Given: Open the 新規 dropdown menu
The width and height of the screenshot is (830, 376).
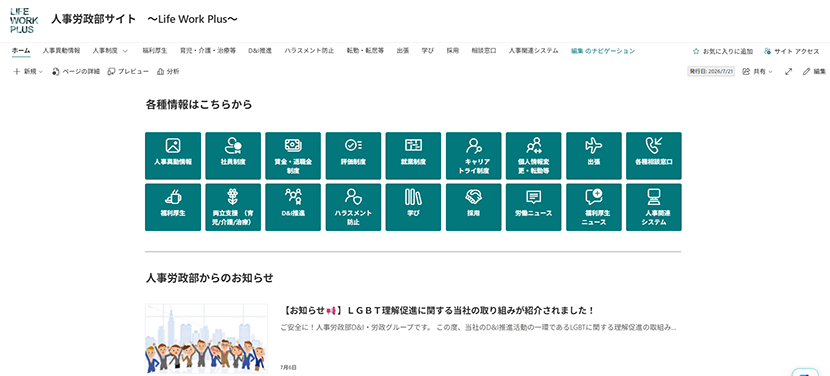Looking at the screenshot, I should [28, 71].
